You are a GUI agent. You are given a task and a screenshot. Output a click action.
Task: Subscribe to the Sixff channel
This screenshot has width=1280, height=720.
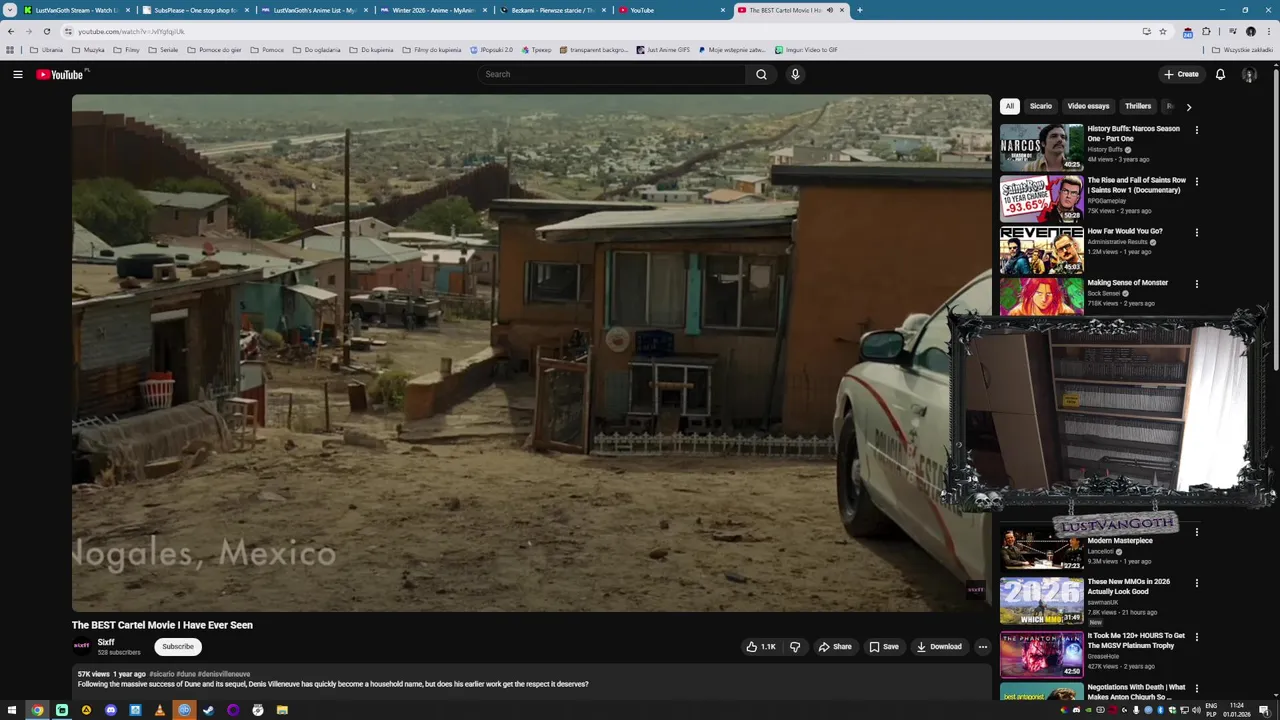point(178,647)
